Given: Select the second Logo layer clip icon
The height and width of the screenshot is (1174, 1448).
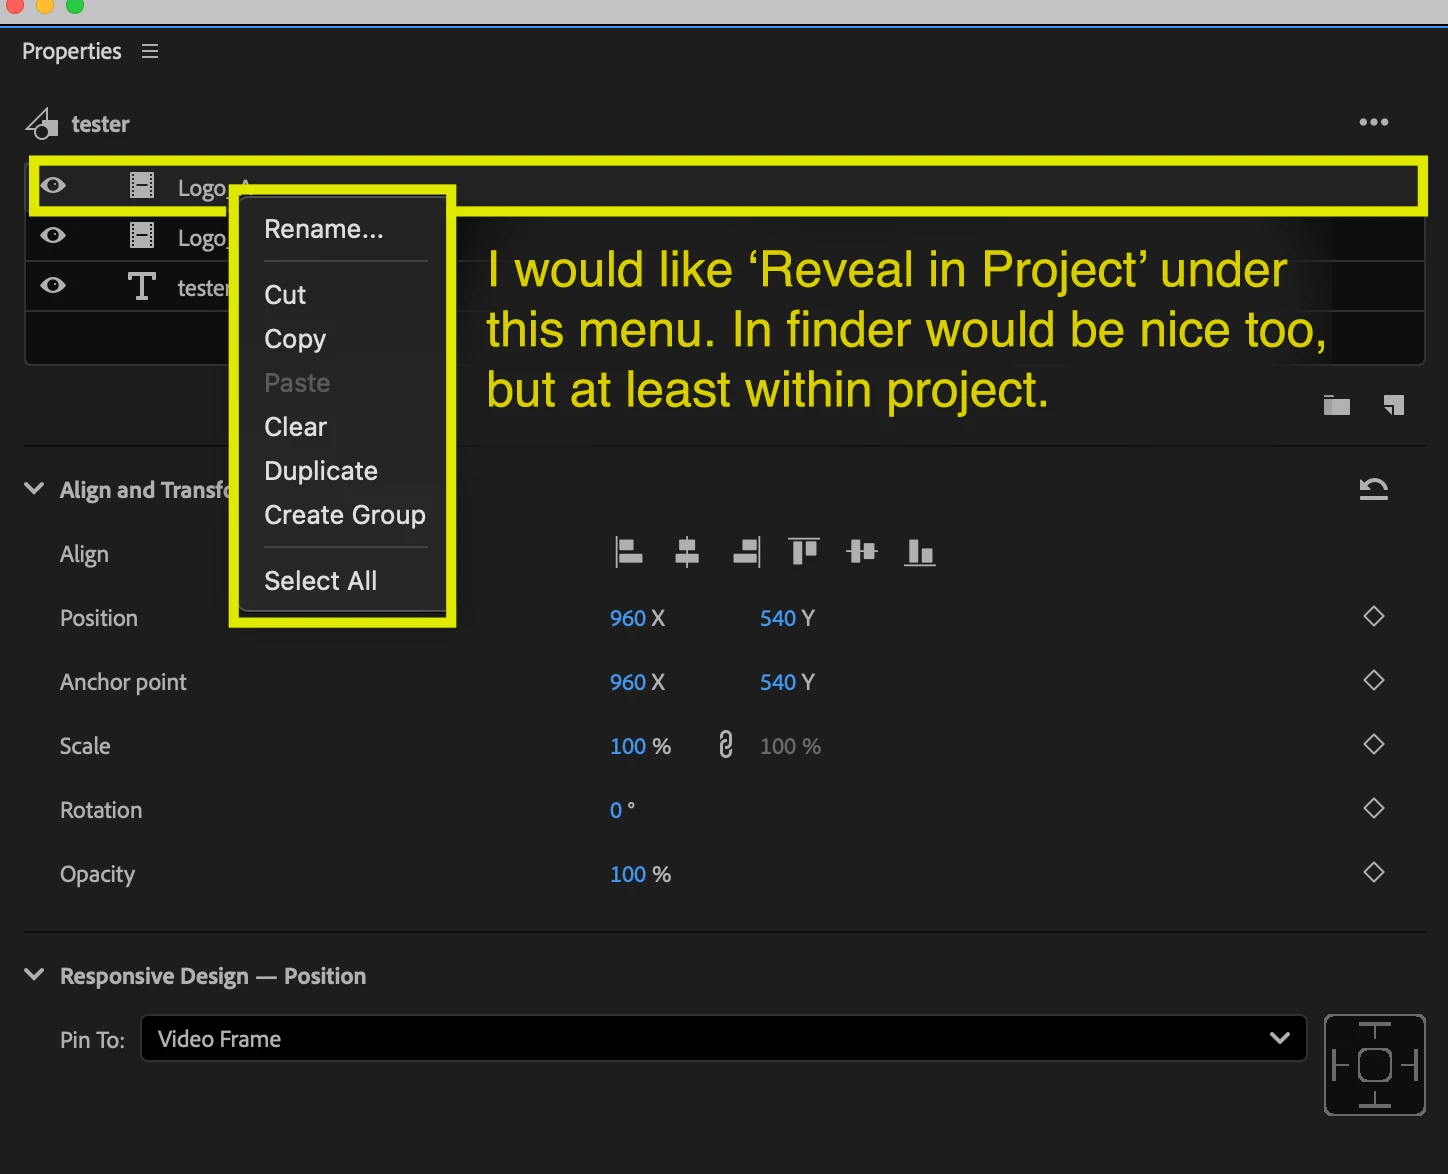Looking at the screenshot, I should pos(142,235).
